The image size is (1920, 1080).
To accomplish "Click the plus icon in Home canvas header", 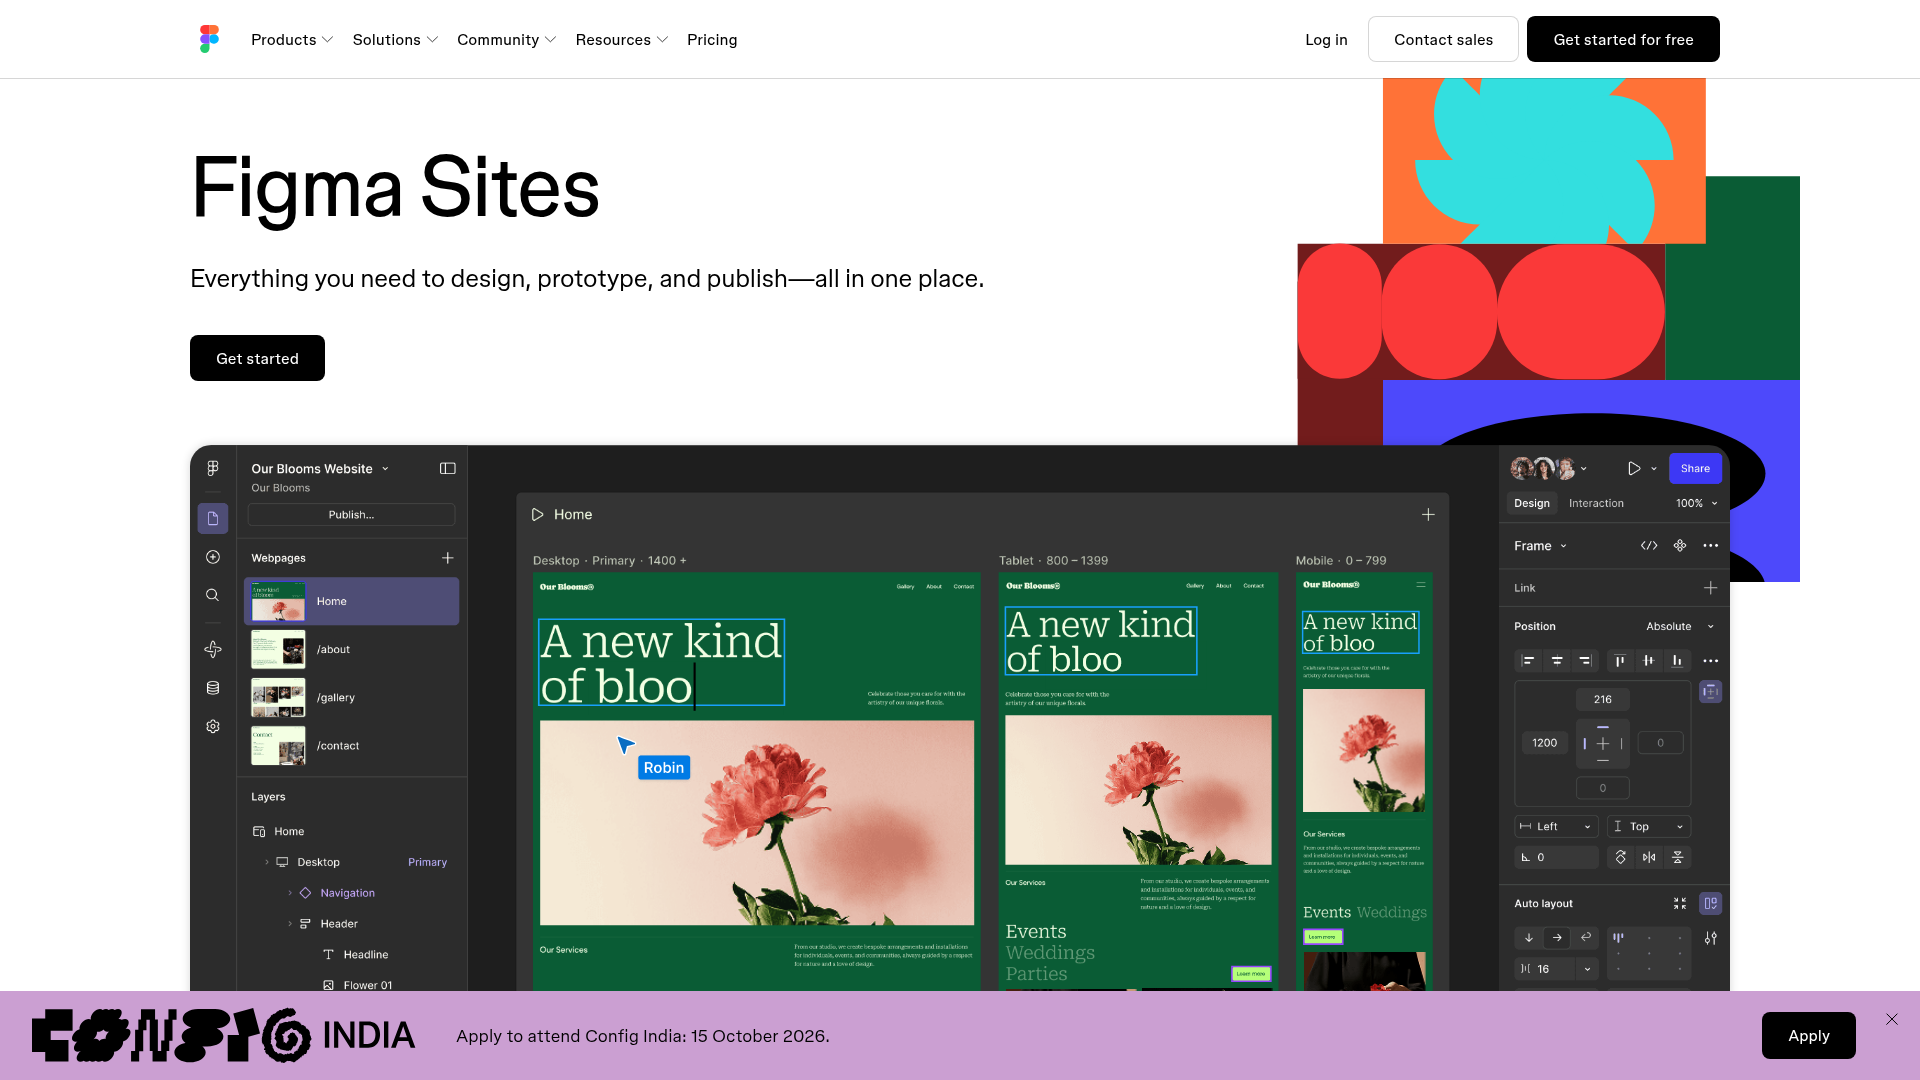I will [1428, 514].
